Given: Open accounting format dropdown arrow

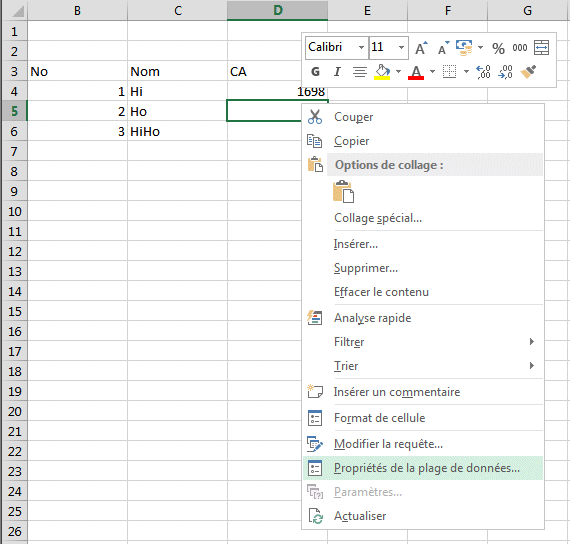Looking at the screenshot, I should click(480, 48).
